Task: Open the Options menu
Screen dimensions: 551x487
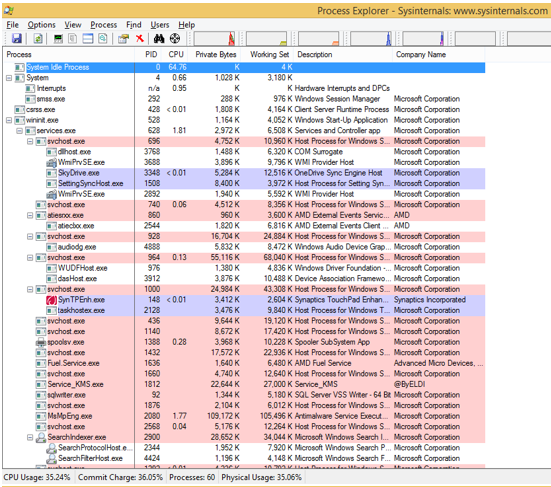Action: coord(41,25)
